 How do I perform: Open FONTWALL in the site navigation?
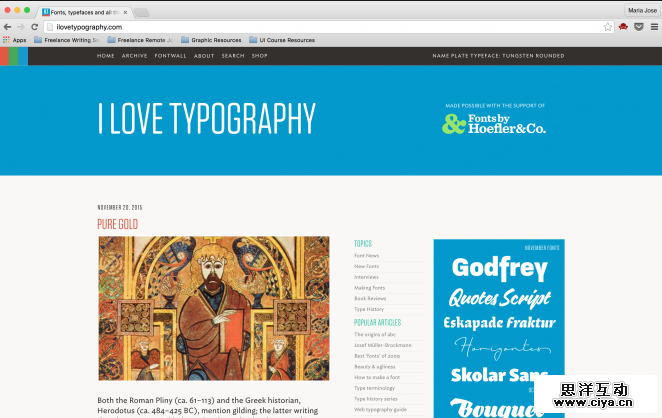pyautogui.click(x=170, y=56)
